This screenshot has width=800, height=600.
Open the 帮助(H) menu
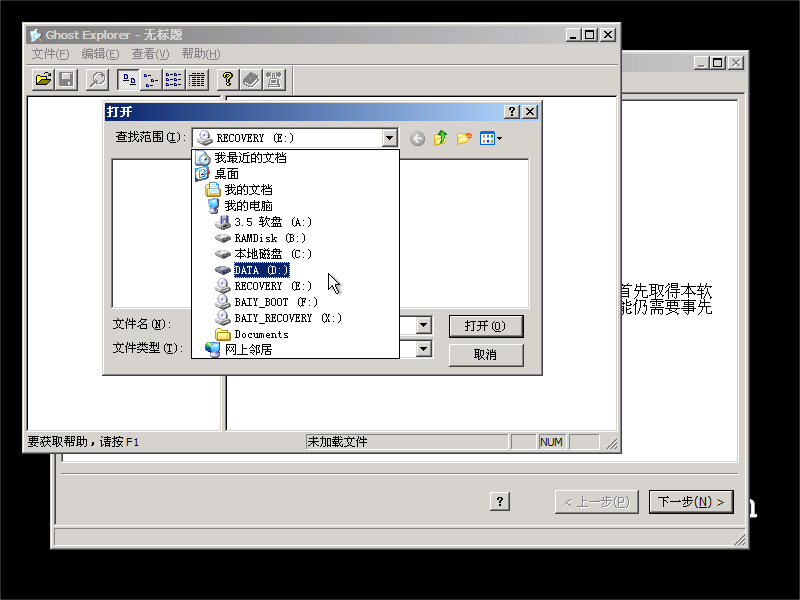point(201,54)
